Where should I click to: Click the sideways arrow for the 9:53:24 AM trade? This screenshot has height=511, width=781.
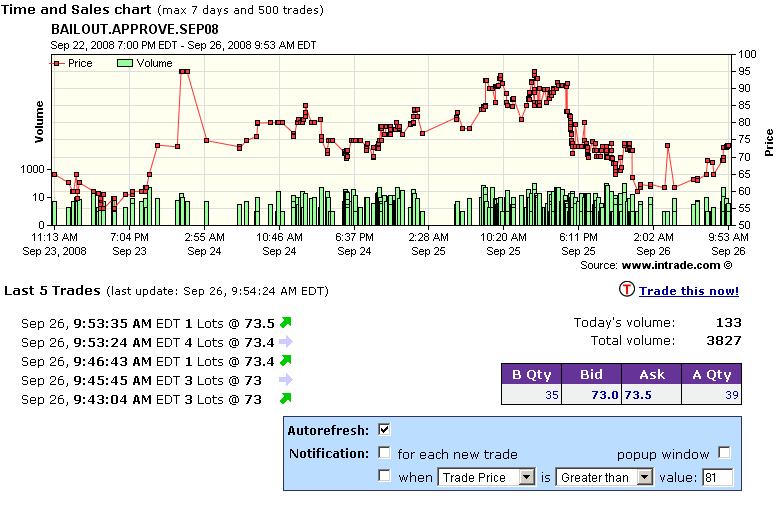click(x=285, y=342)
